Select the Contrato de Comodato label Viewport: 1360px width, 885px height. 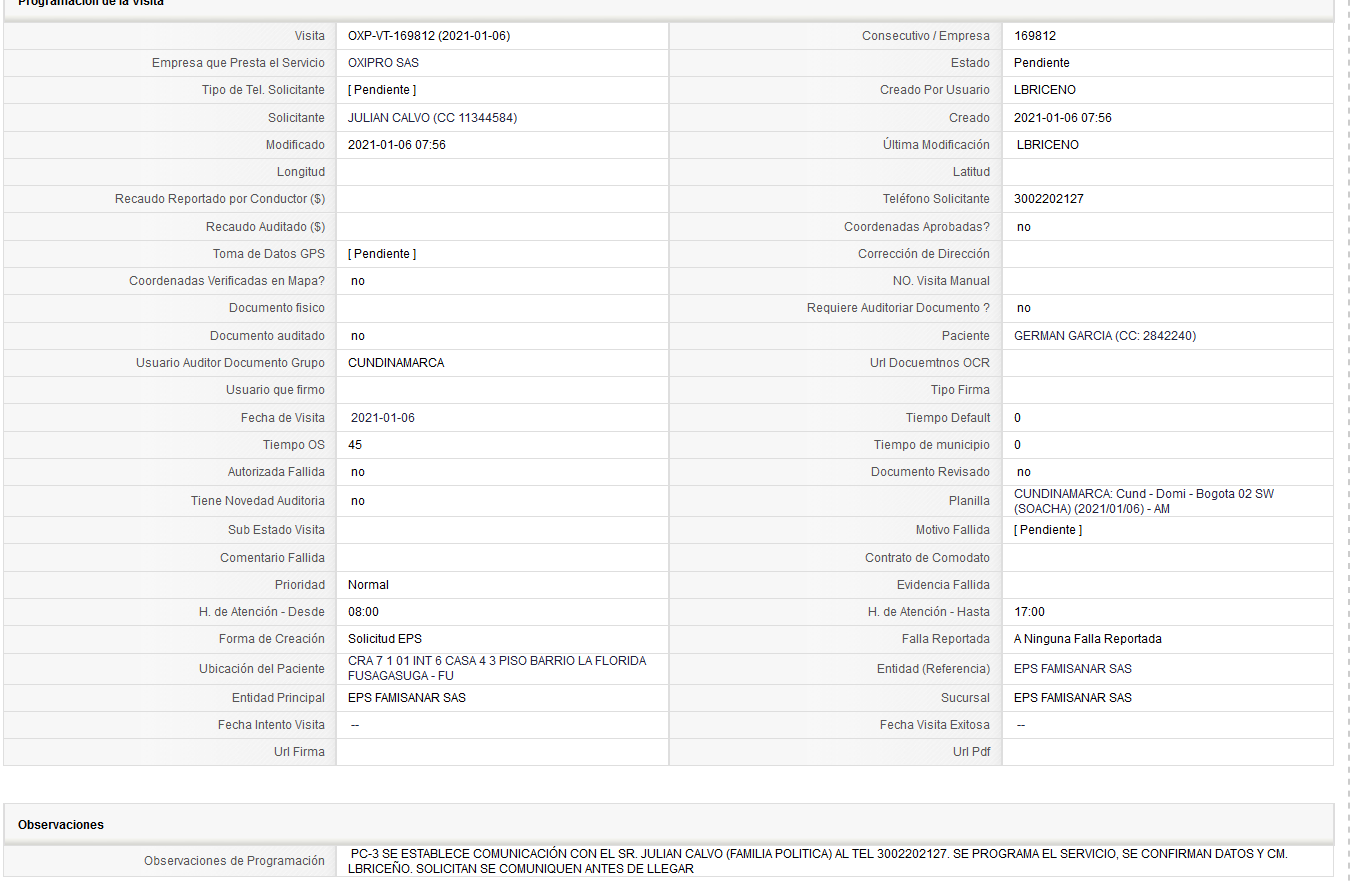pyautogui.click(x=927, y=558)
